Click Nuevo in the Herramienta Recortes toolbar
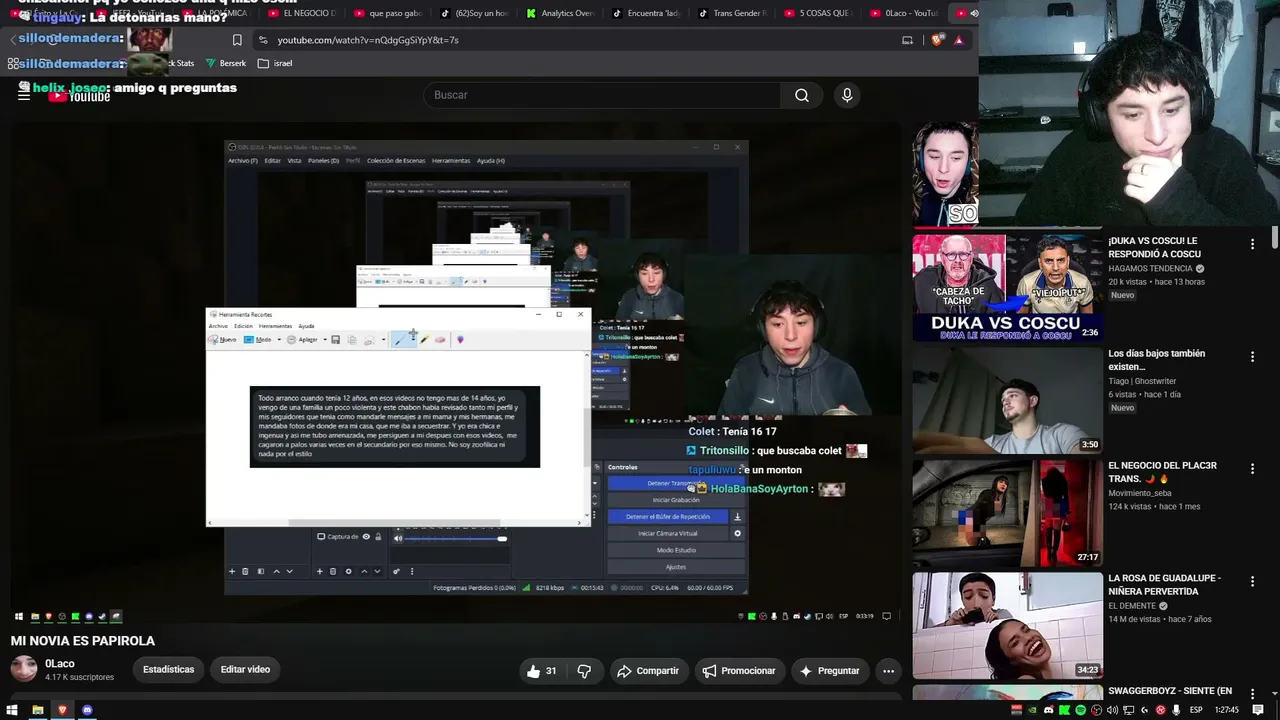This screenshot has height=720, width=1280. 223,340
